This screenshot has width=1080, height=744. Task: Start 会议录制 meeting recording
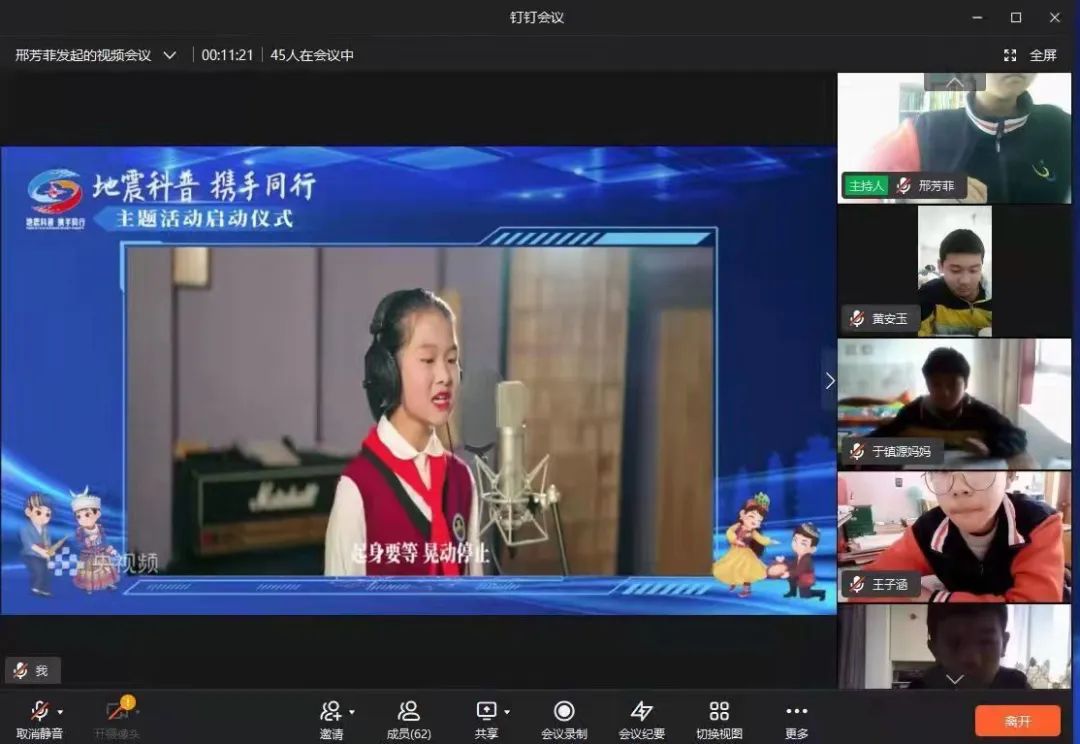point(564,720)
